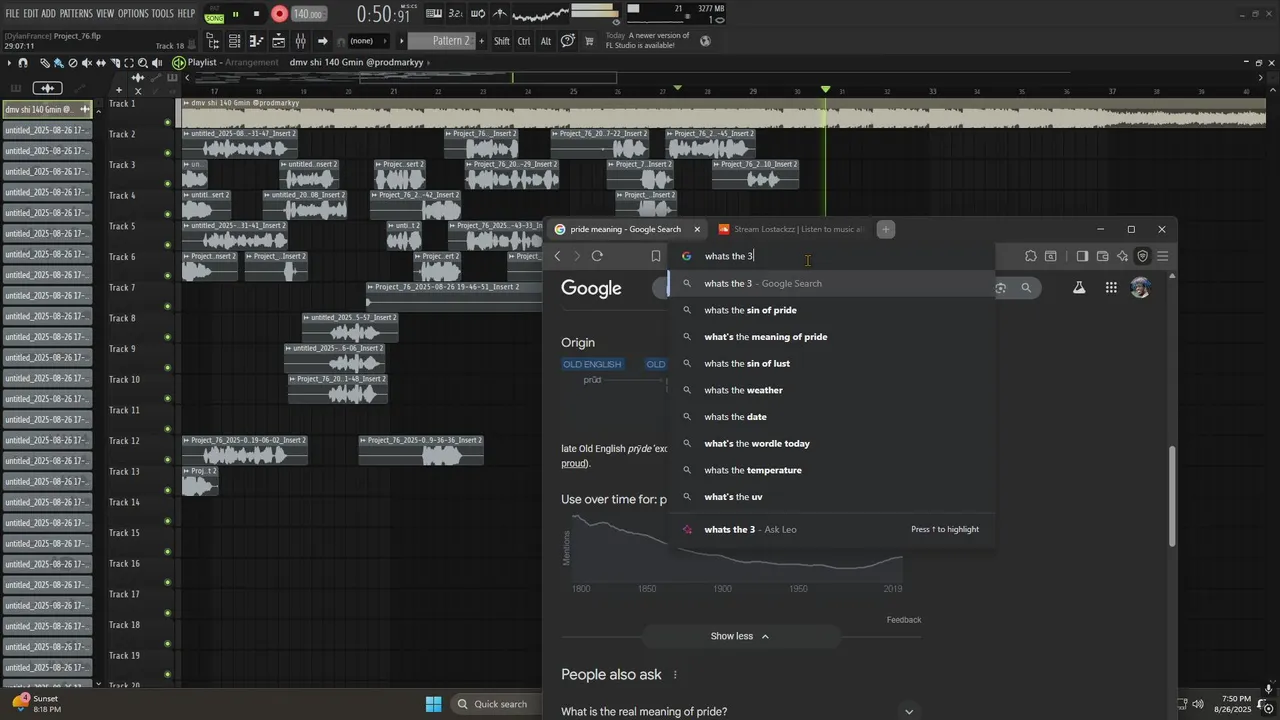Open the browser Leo AI sparkle icon
This screenshot has width=1280, height=720.
coord(1122,256)
